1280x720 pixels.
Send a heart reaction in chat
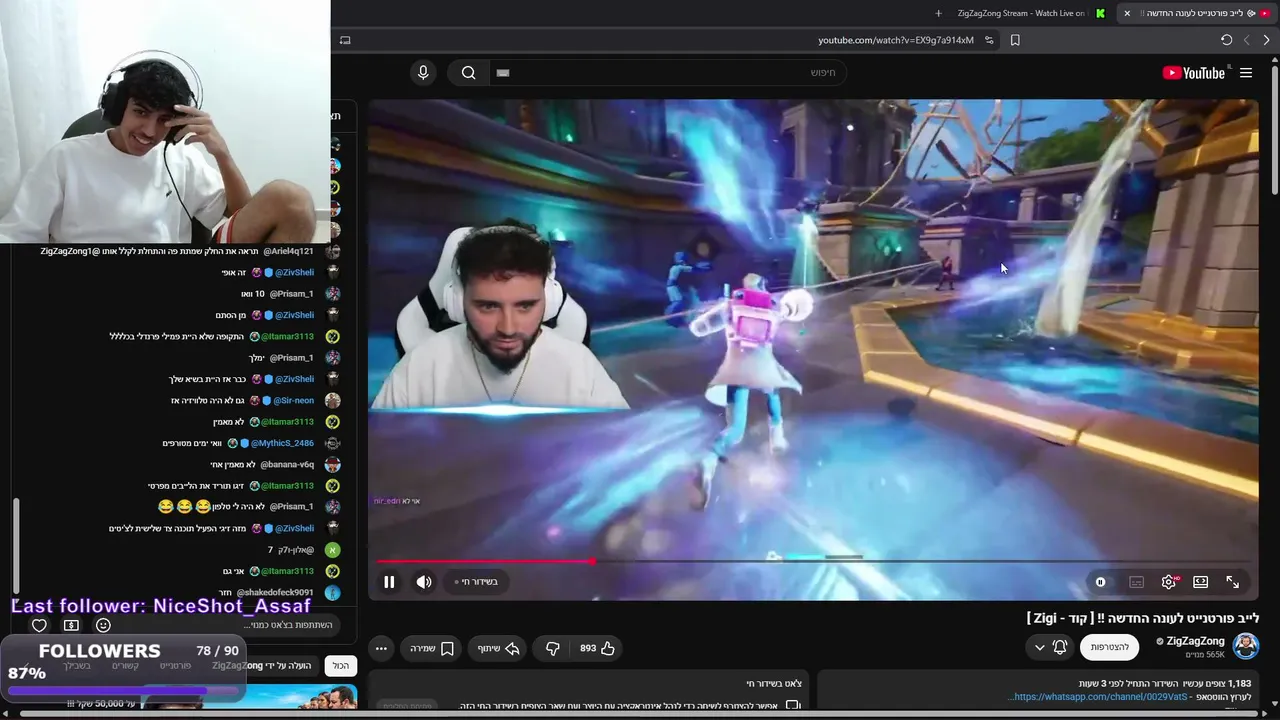pyautogui.click(x=39, y=625)
